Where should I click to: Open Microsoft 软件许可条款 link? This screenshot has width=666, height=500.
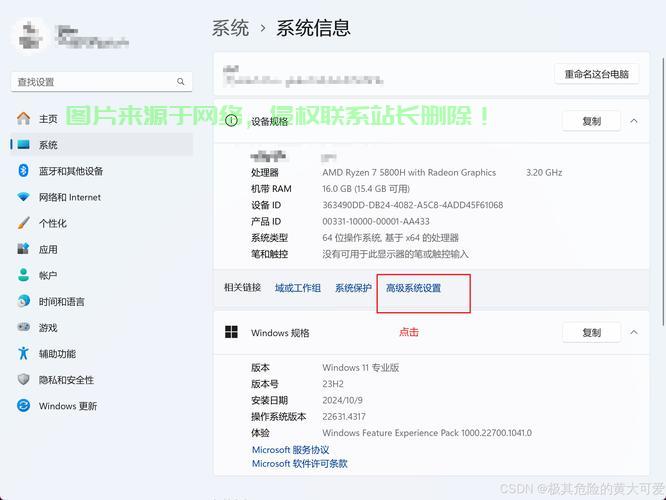coord(300,463)
